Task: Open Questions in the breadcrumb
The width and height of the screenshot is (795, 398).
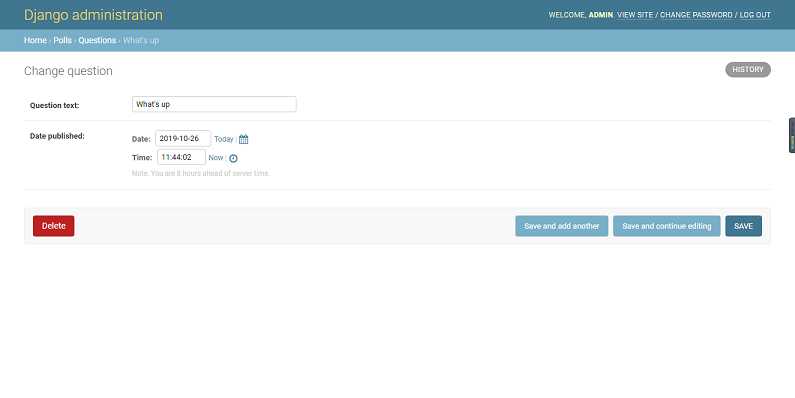Action: coord(97,40)
